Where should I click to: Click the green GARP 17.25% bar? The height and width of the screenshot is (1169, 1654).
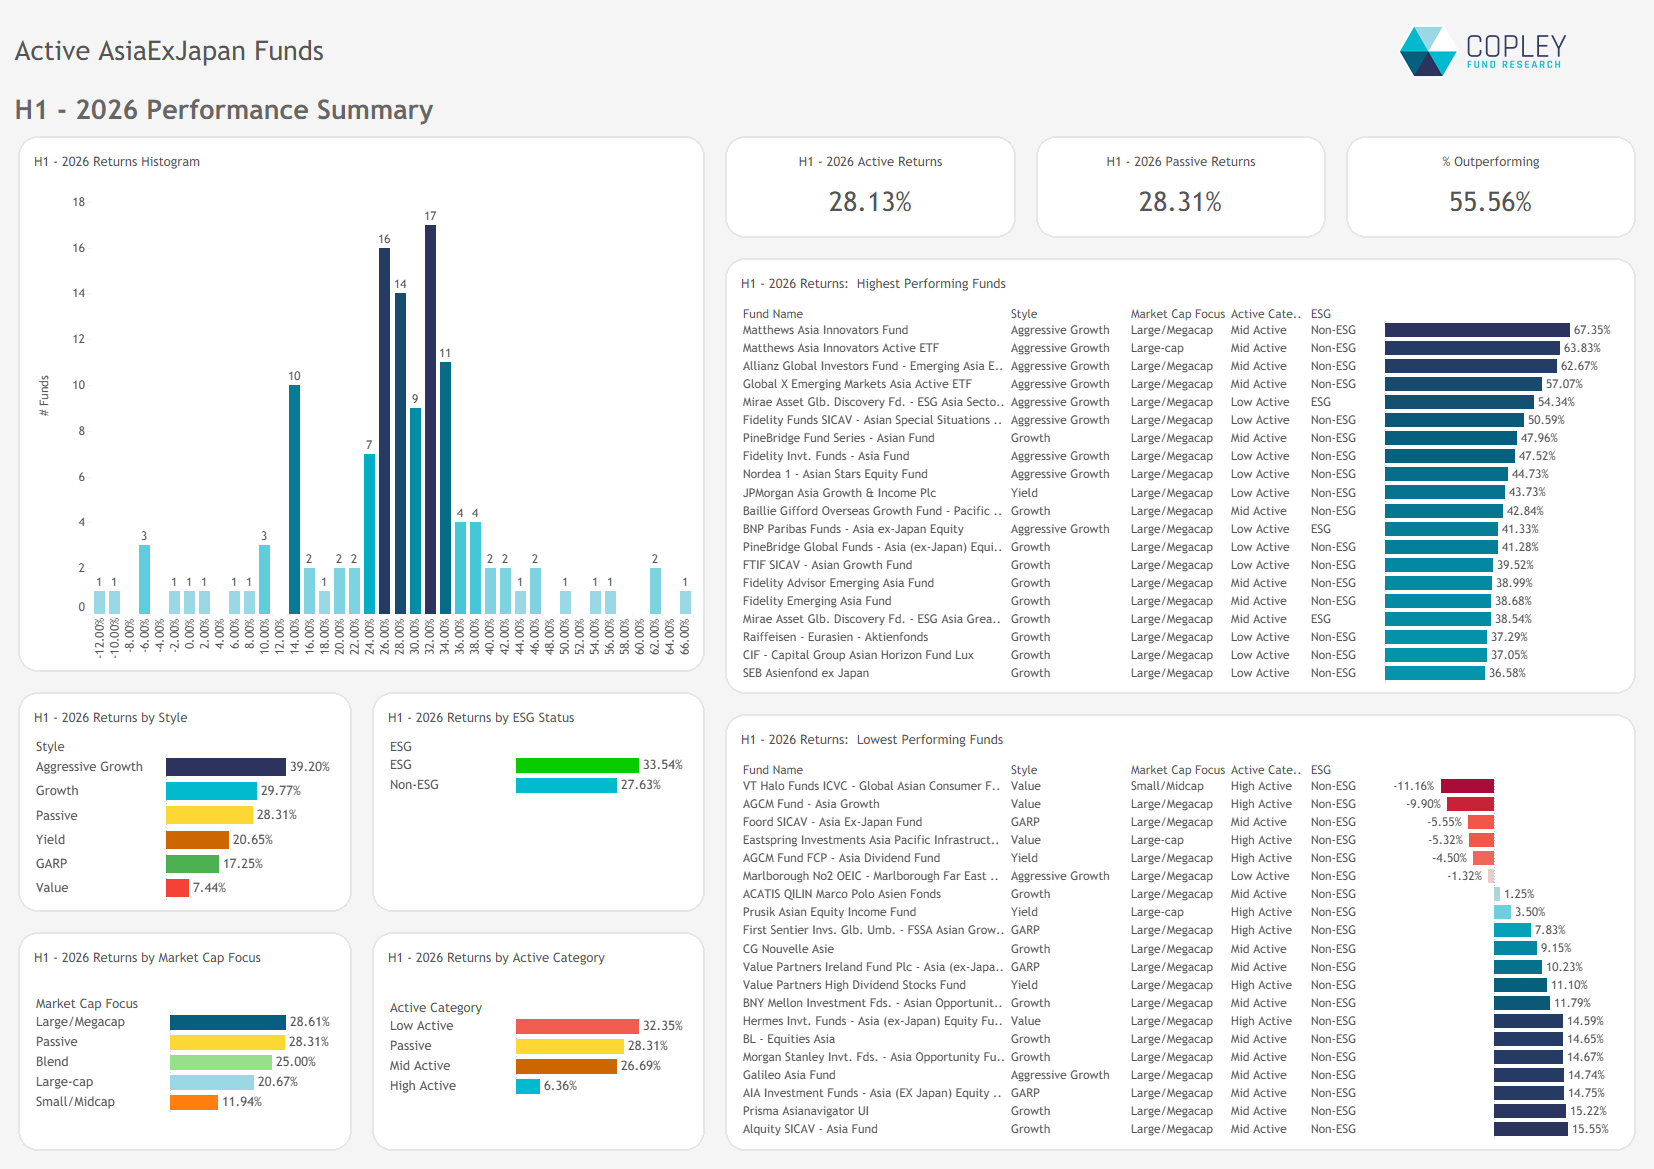point(192,864)
